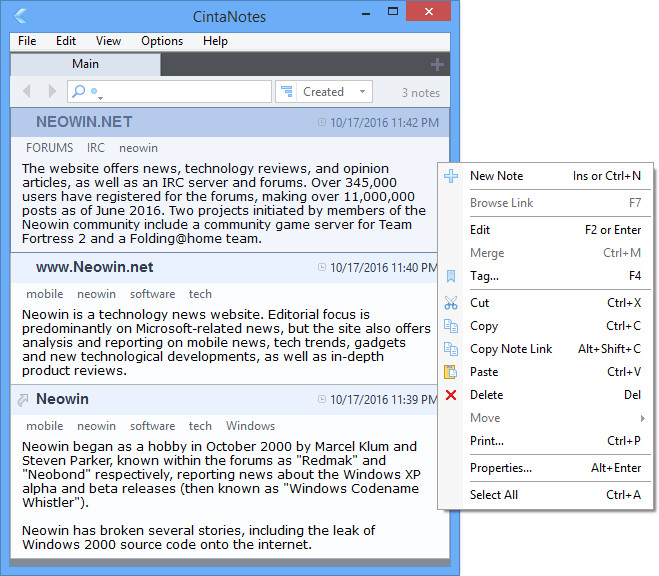659x576 pixels.
Task: Choose Select All from context menu
Action: [546, 495]
